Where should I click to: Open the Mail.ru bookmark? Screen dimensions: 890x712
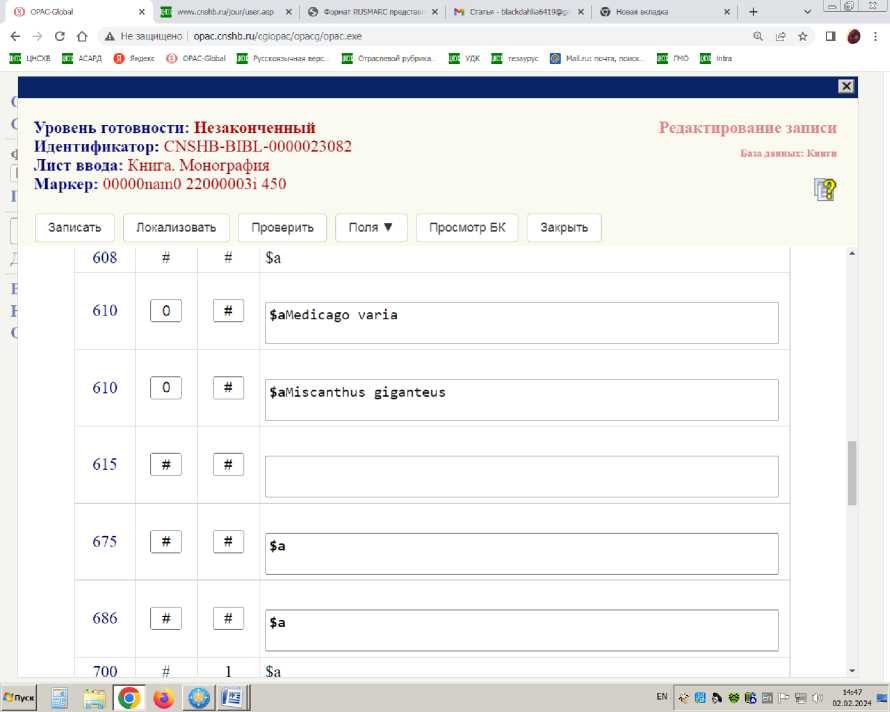597,58
